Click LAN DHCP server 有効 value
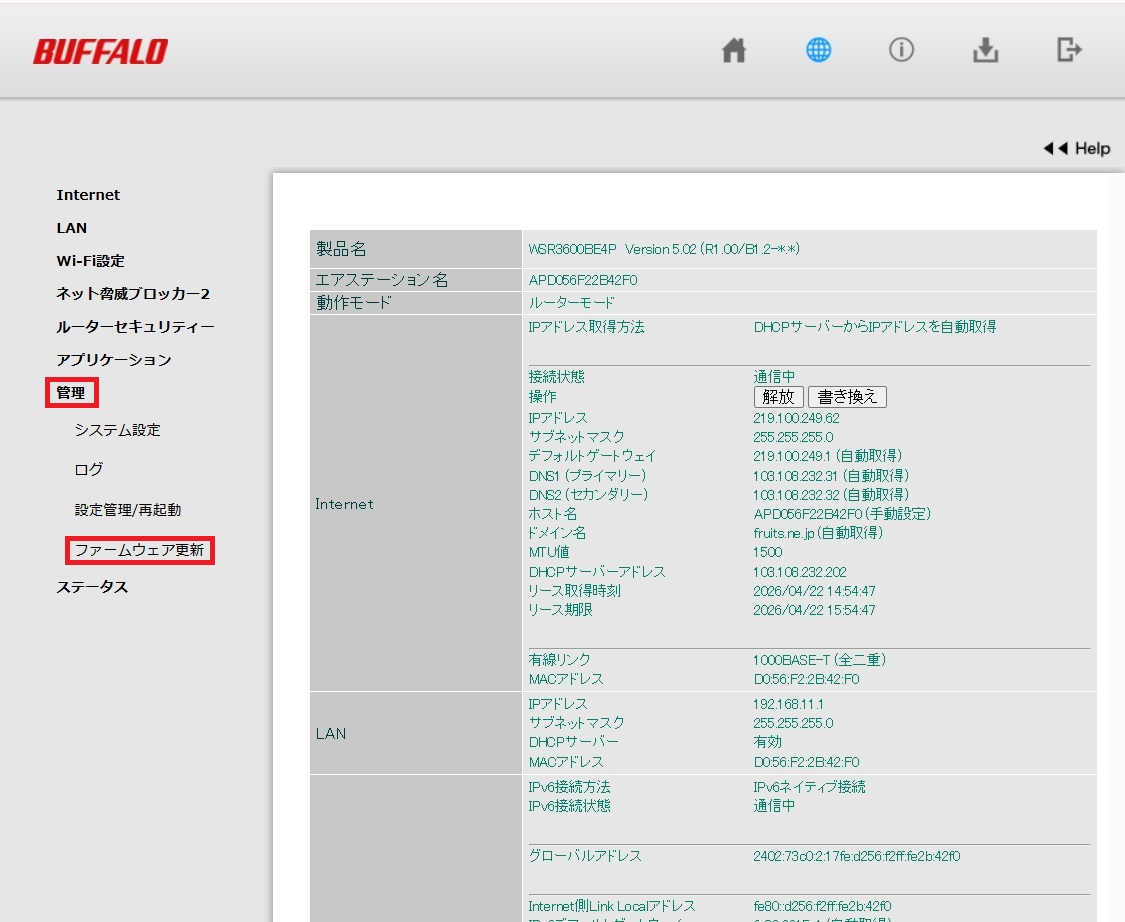Viewport: 1125px width, 922px height. 767,742
